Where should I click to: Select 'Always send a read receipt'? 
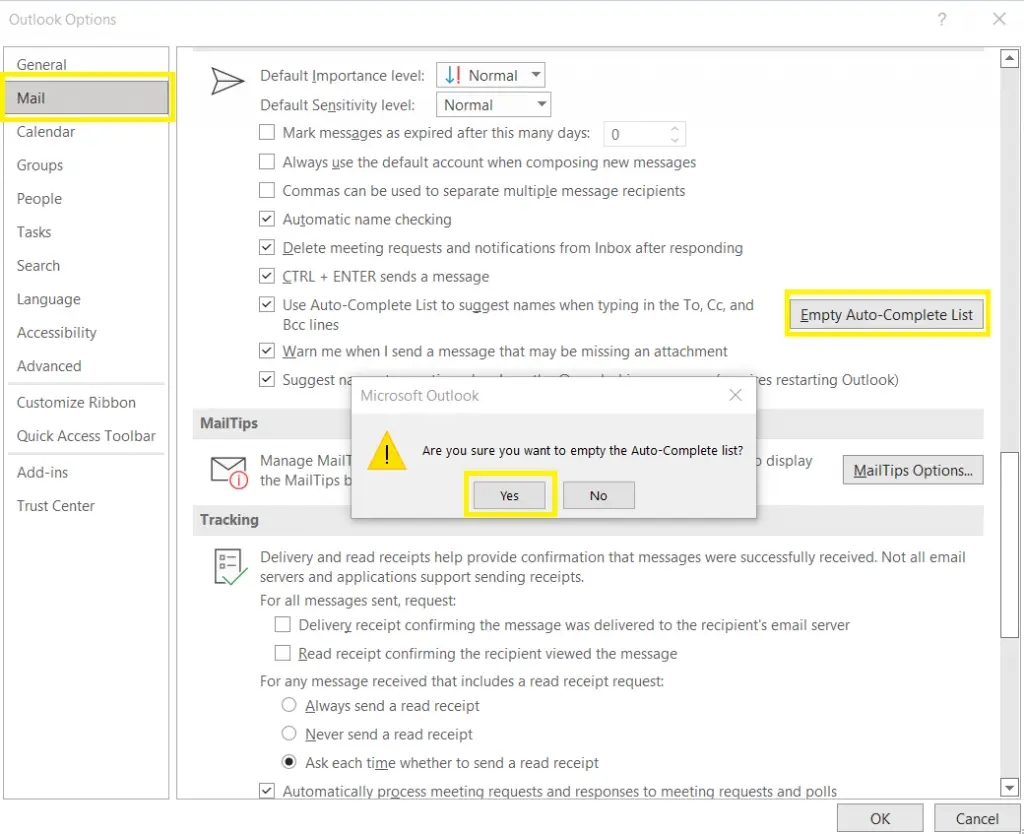289,705
